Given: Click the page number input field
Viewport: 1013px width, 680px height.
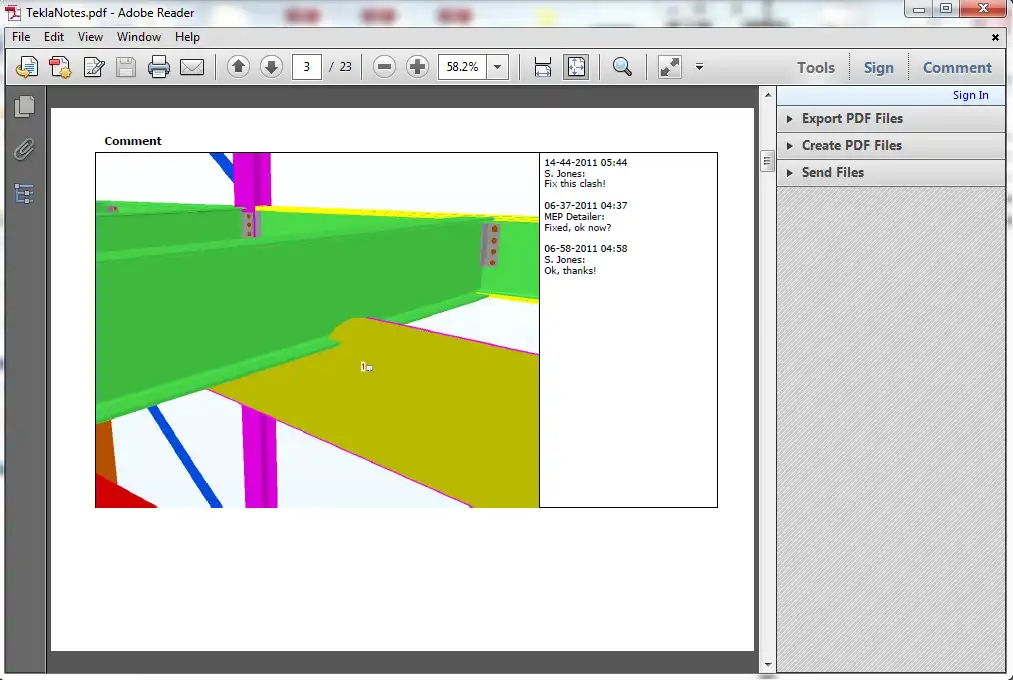Looking at the screenshot, I should point(306,67).
